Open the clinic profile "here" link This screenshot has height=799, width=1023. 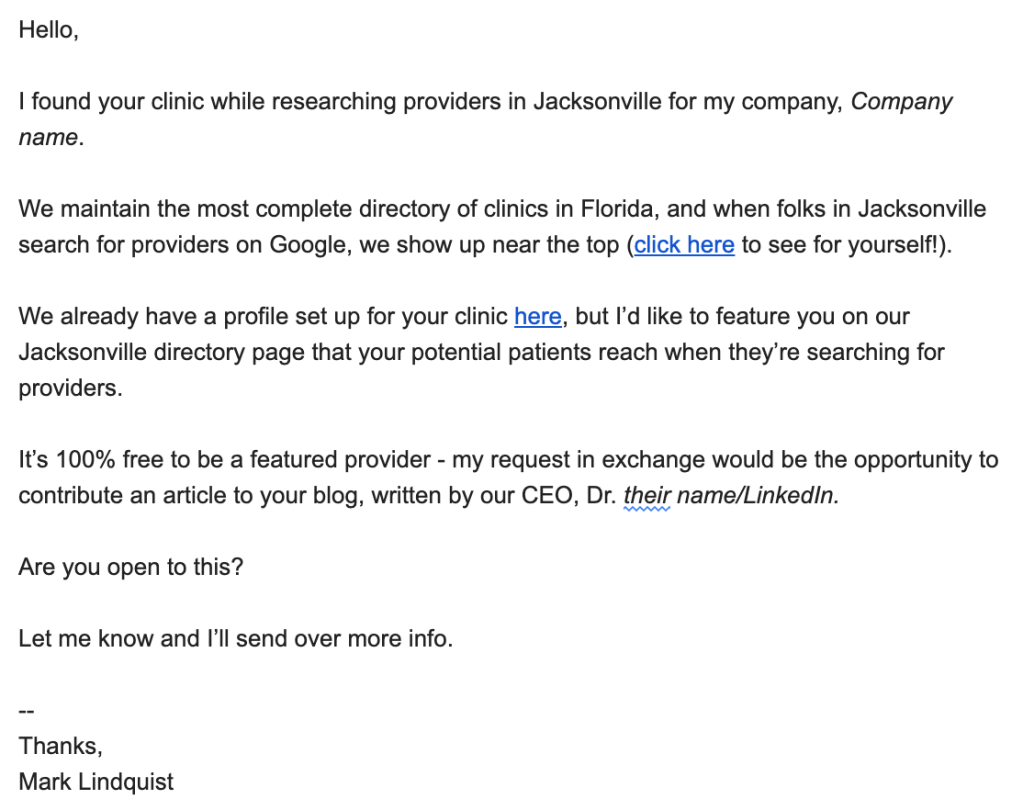pyautogui.click(x=537, y=317)
